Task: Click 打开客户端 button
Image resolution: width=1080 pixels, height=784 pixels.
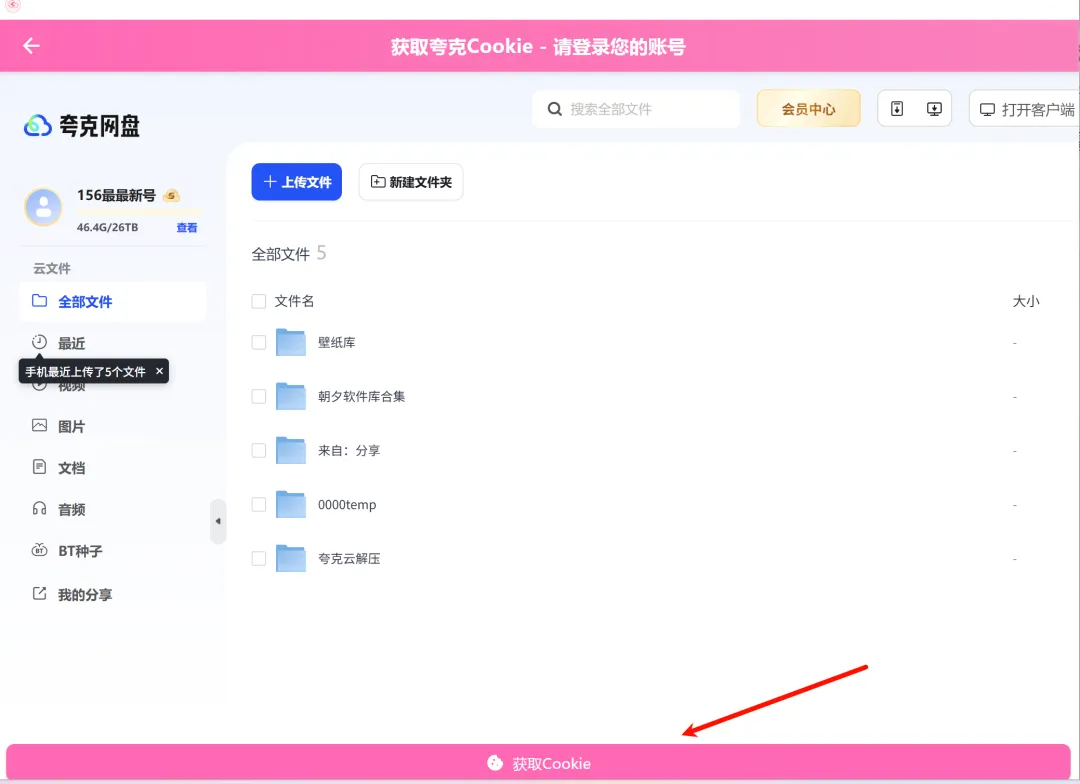Action: tap(1024, 109)
